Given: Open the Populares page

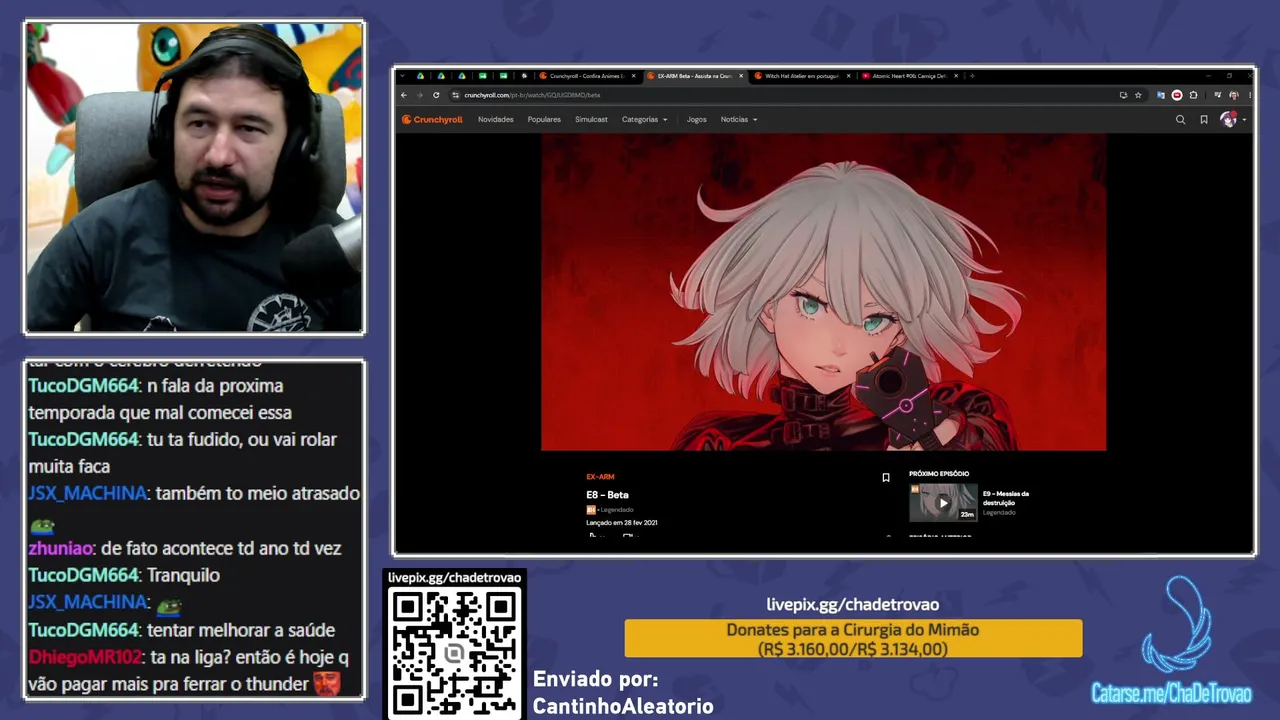Looking at the screenshot, I should point(544,120).
